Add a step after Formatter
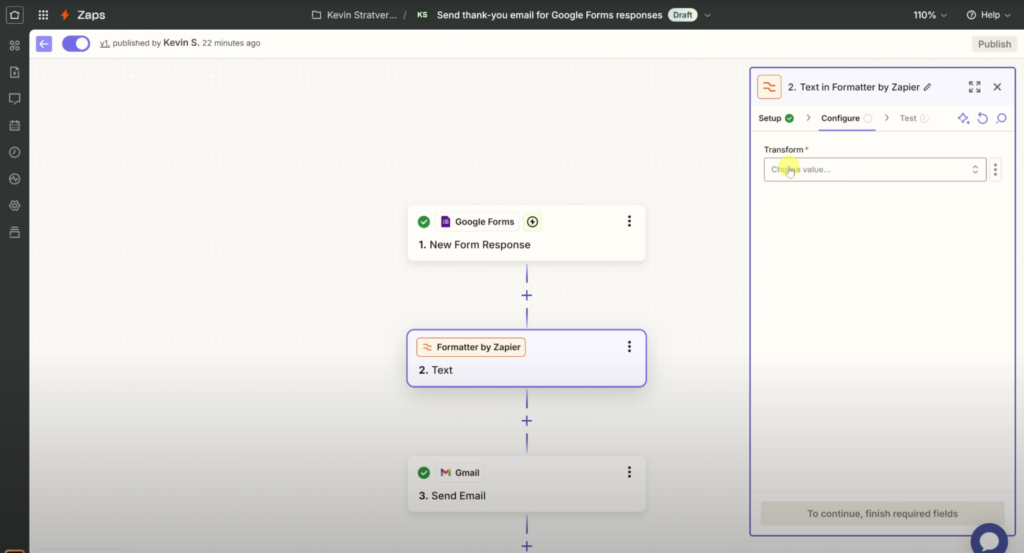Screen dimensions: 1024x553 [526, 420]
